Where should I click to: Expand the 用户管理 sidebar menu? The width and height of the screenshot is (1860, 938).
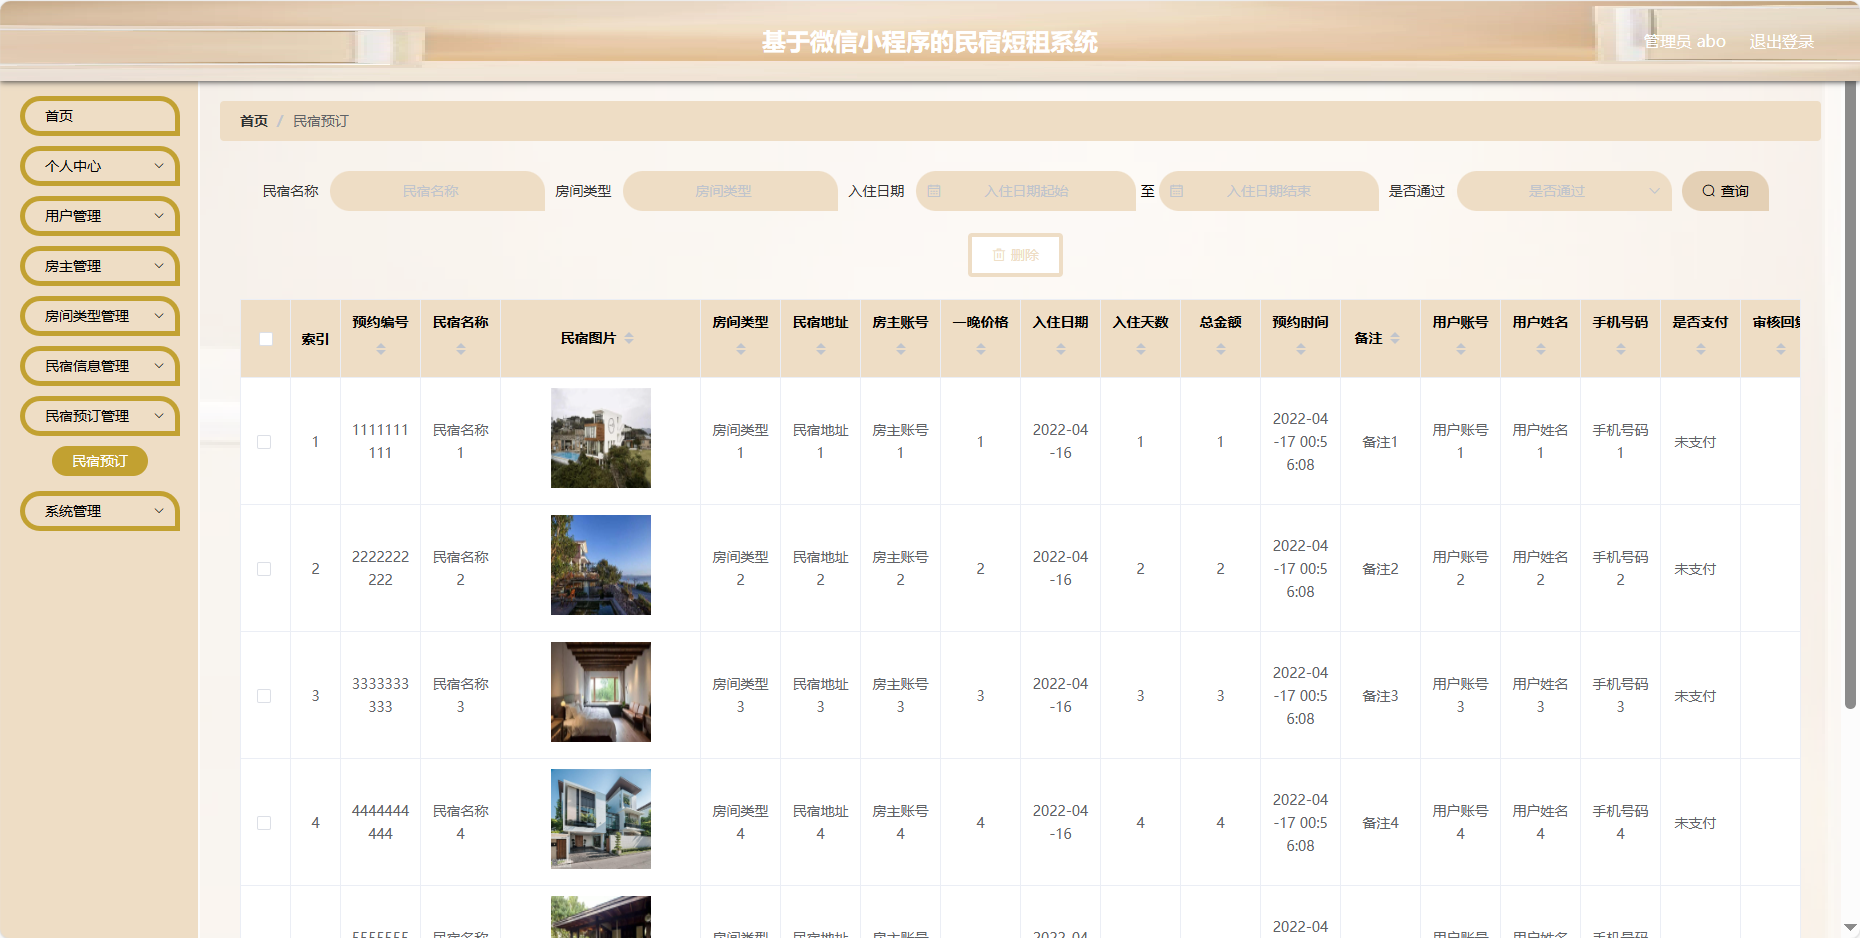100,216
